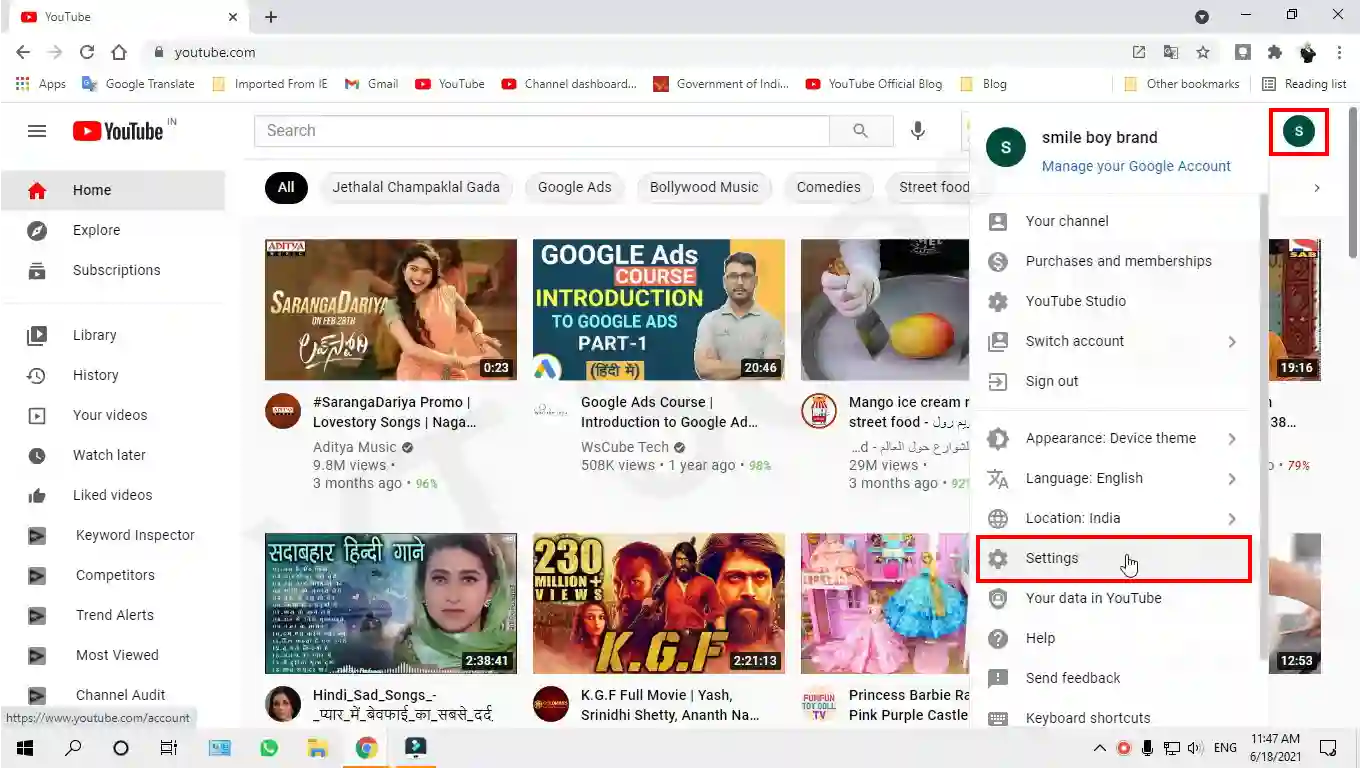The image size is (1360, 768).
Task: Click the Help question mark icon
Action: pos(998,638)
